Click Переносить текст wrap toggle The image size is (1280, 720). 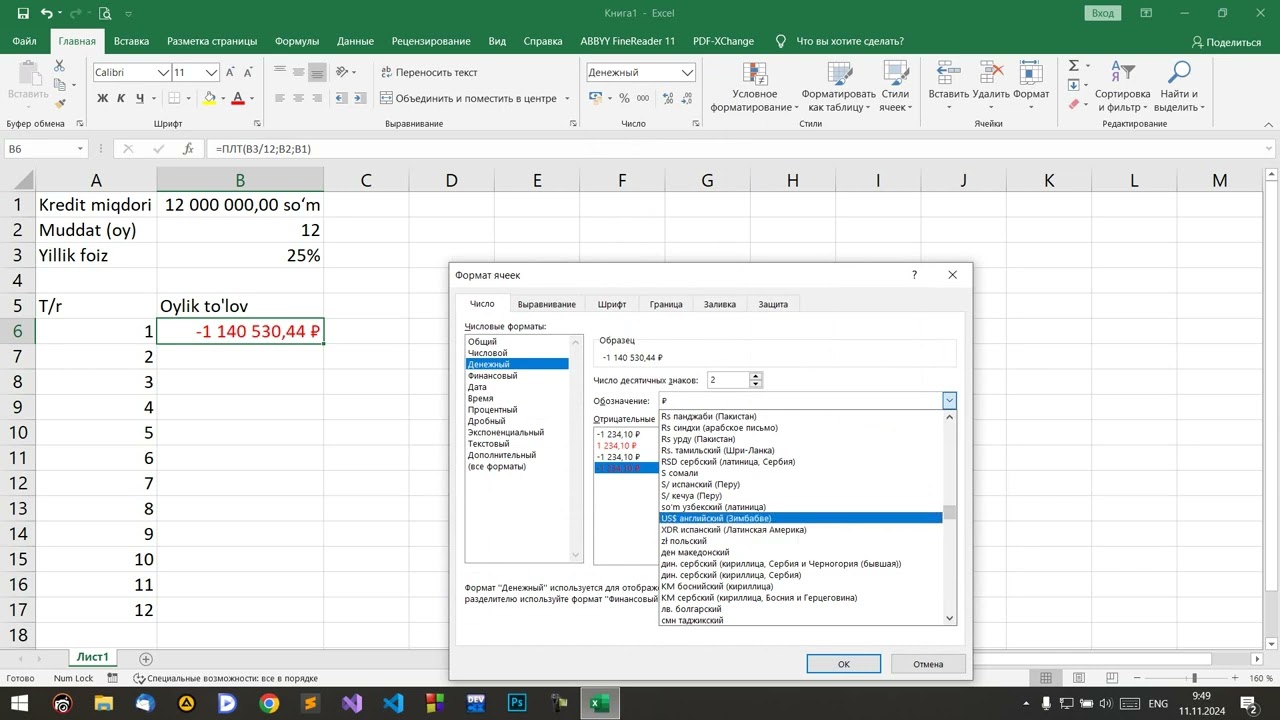click(430, 72)
